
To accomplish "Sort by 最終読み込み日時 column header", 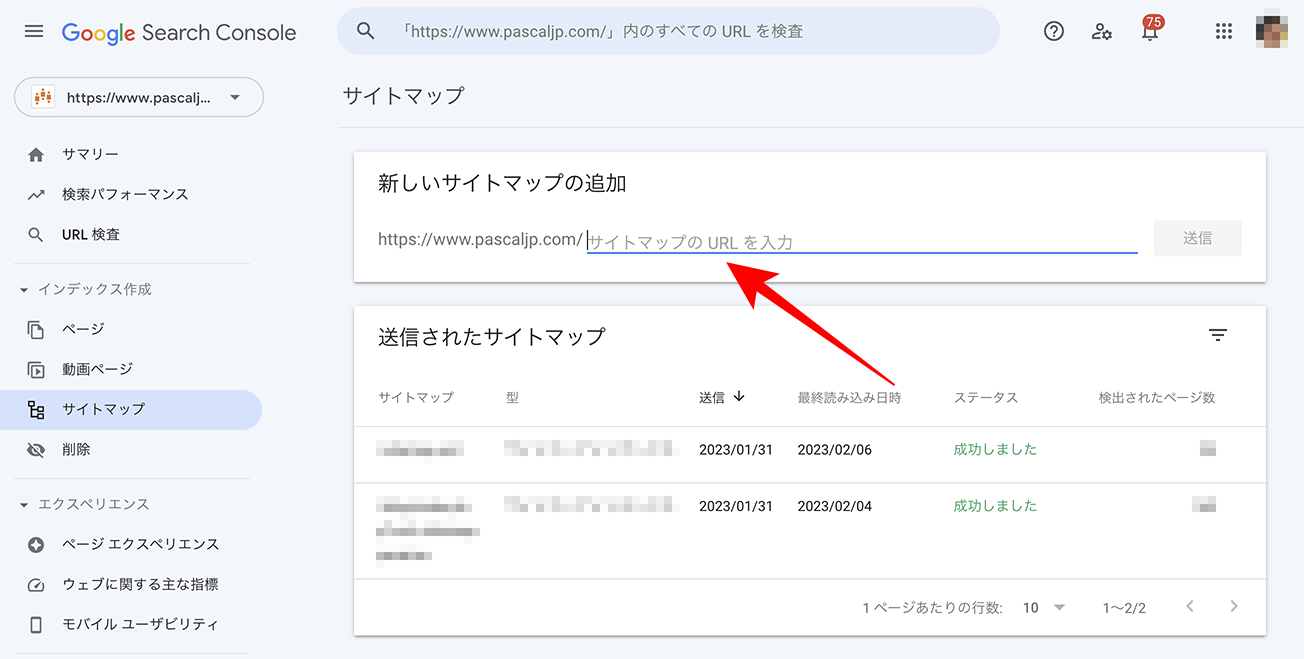I will [x=849, y=397].
